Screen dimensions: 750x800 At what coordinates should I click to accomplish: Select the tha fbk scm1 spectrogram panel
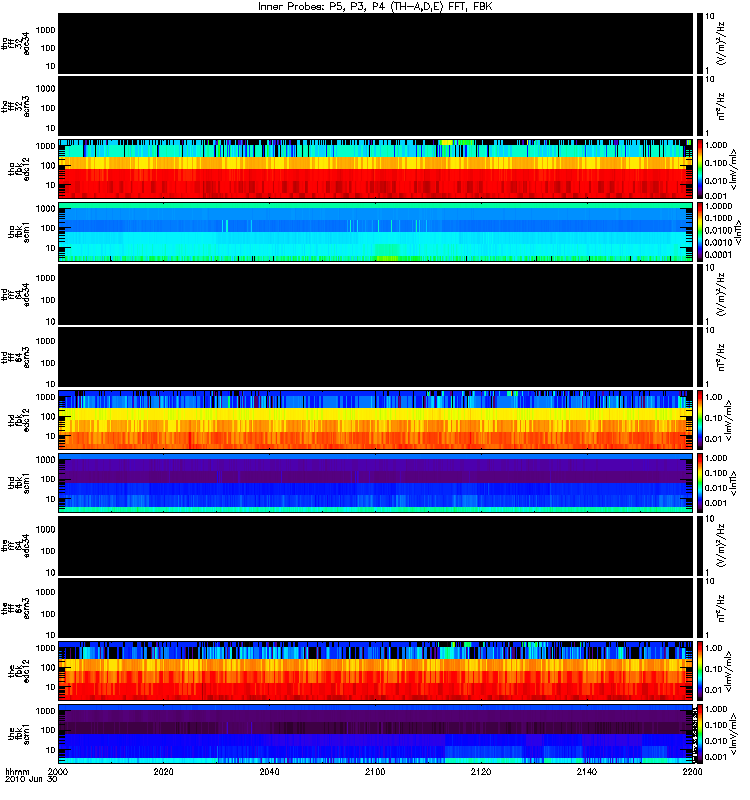tap(376, 232)
